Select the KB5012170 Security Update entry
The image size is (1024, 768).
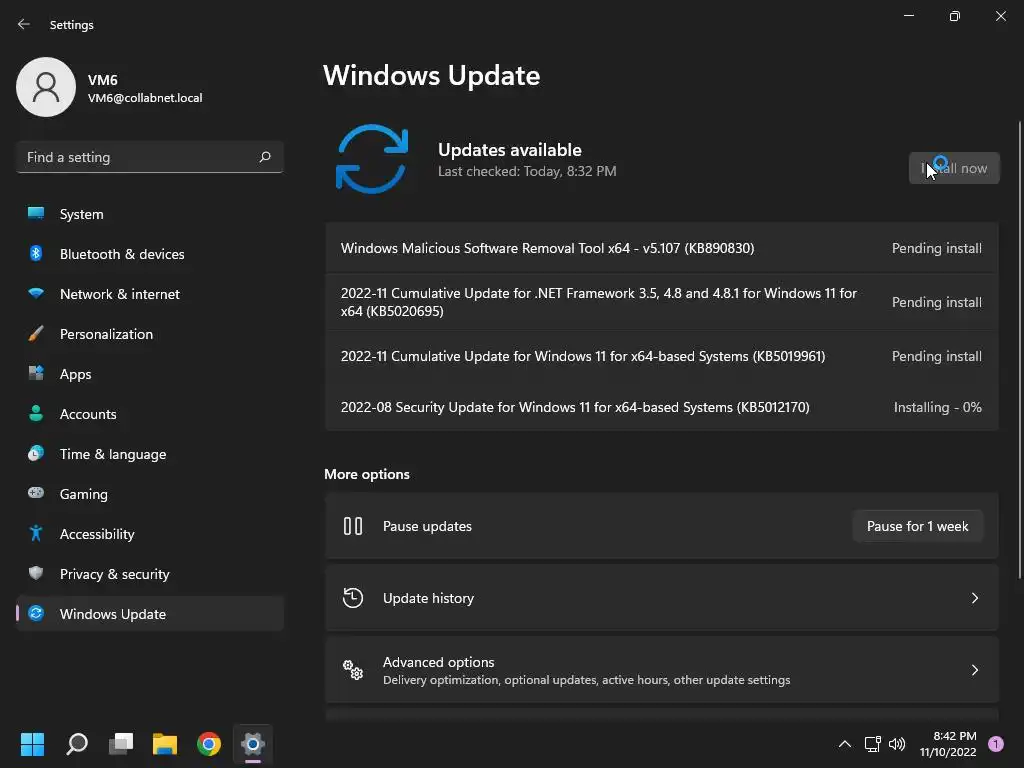[662, 407]
